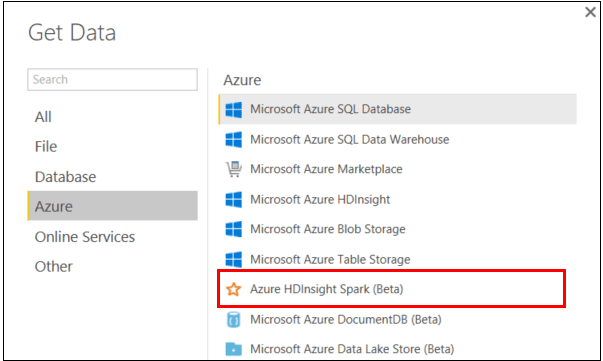603x361 pixels.
Task: Select Microsoft Azure Data Lake Store (Beta) text
Action: (x=352, y=349)
